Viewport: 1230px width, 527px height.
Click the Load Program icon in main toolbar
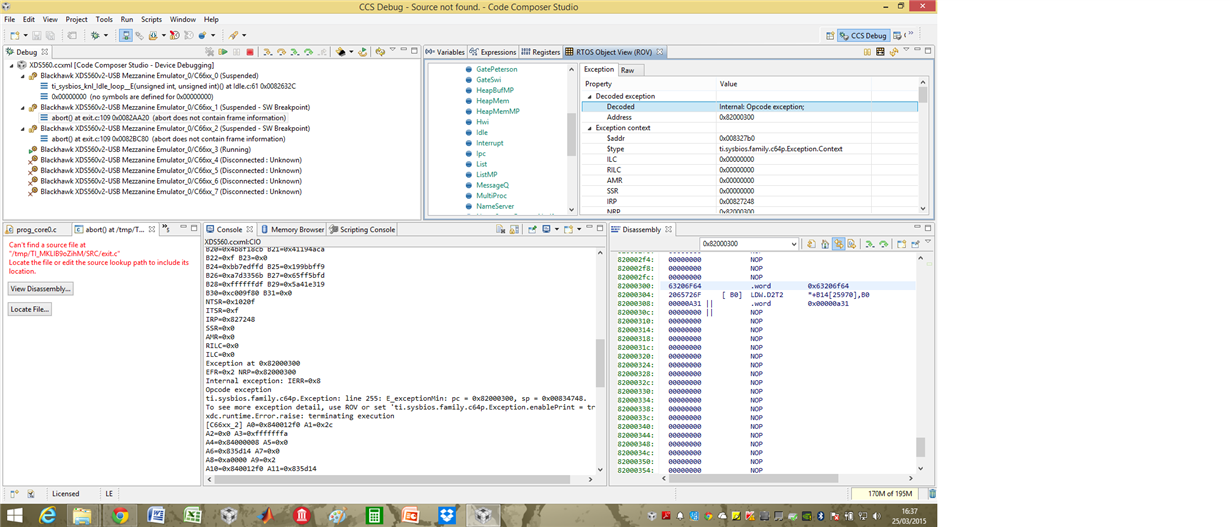tap(153, 35)
